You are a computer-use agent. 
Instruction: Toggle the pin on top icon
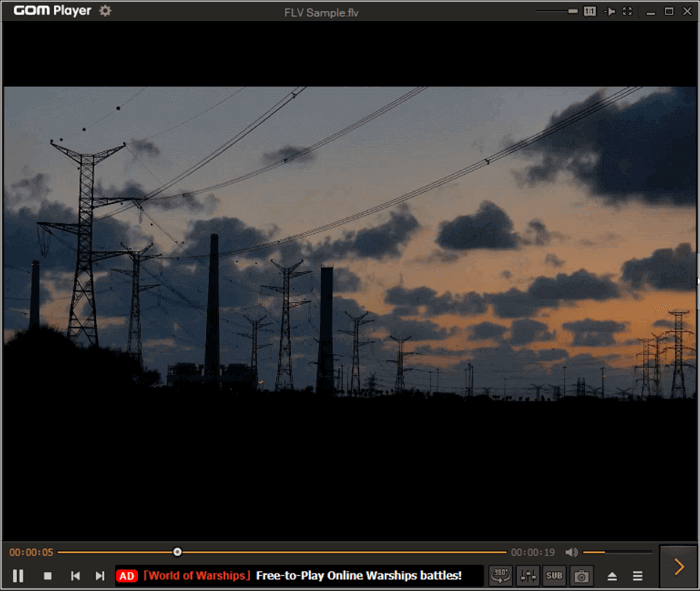coord(608,11)
